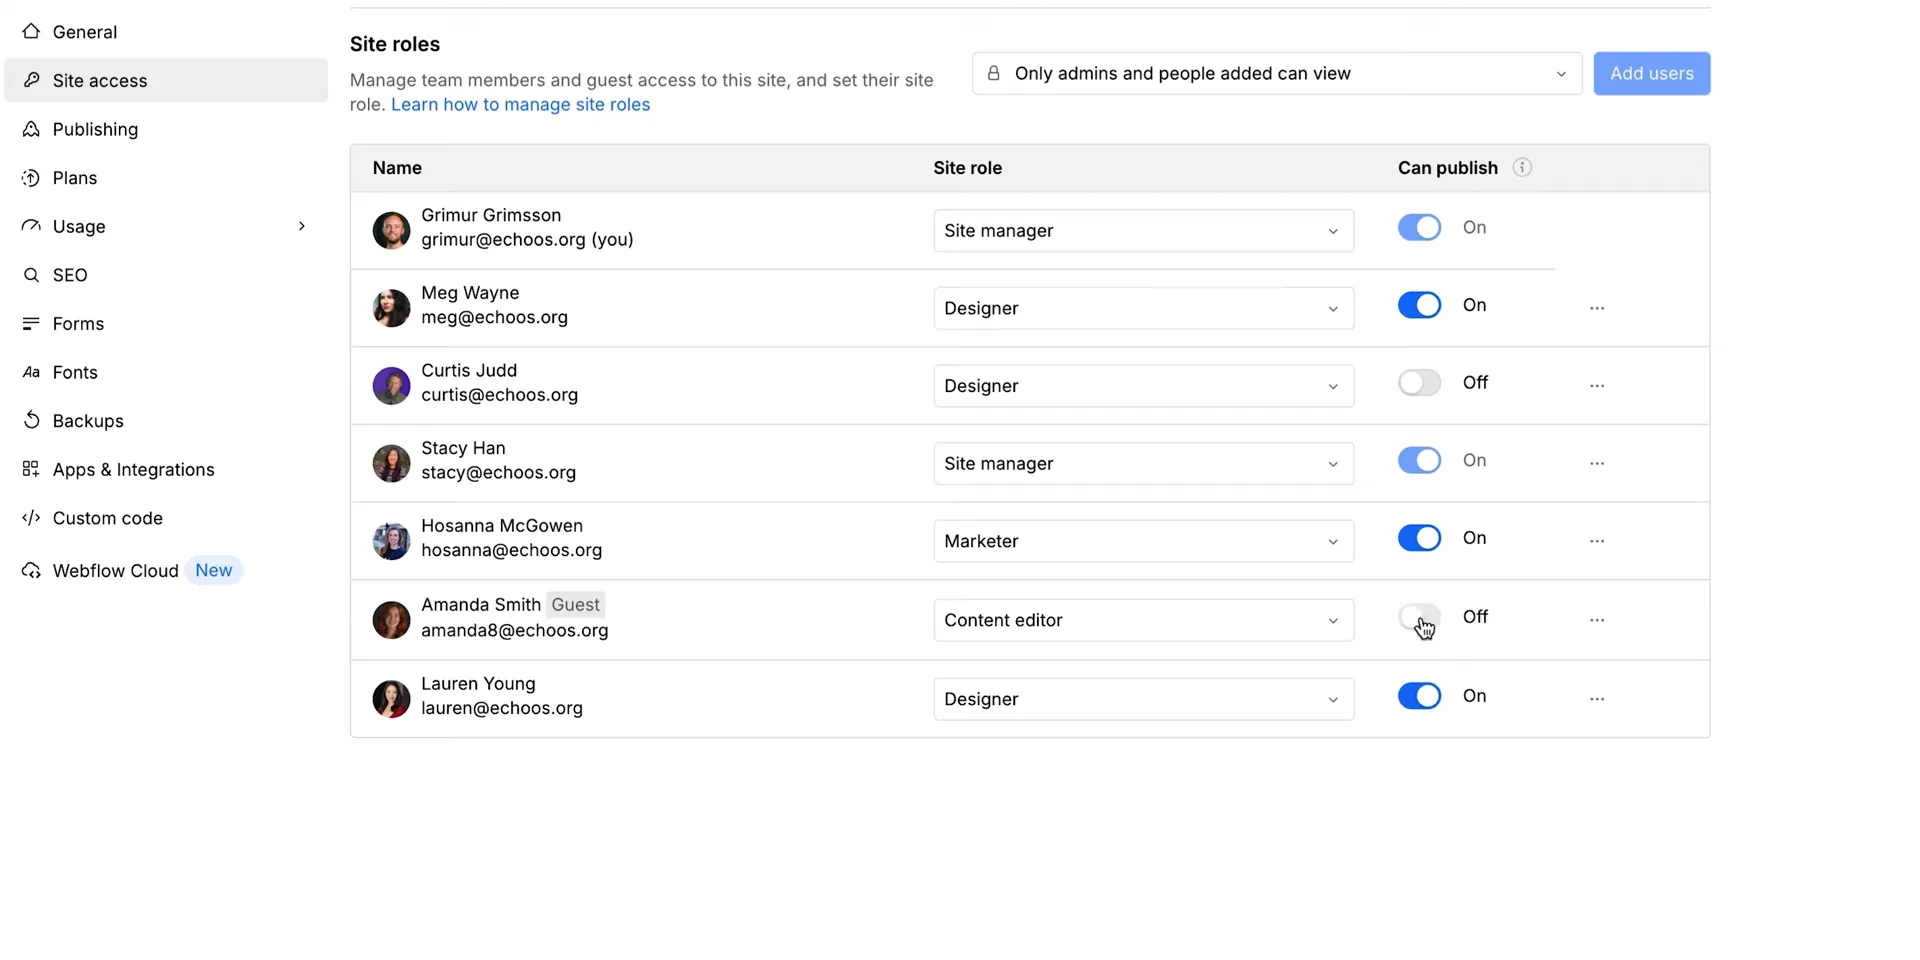This screenshot has height=960, width=1920.
Task: Enable Can publish for Amanda Smith
Action: coord(1419,617)
